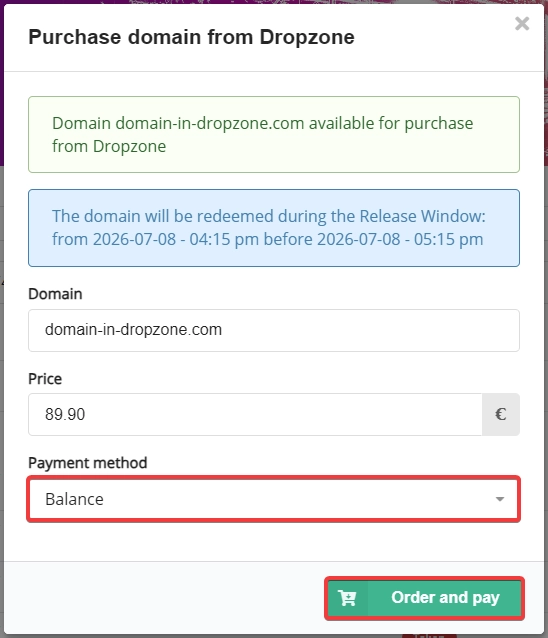Screen dimensions: 548x638
Task: Click the empty space below Payment method
Action: pos(274,541)
